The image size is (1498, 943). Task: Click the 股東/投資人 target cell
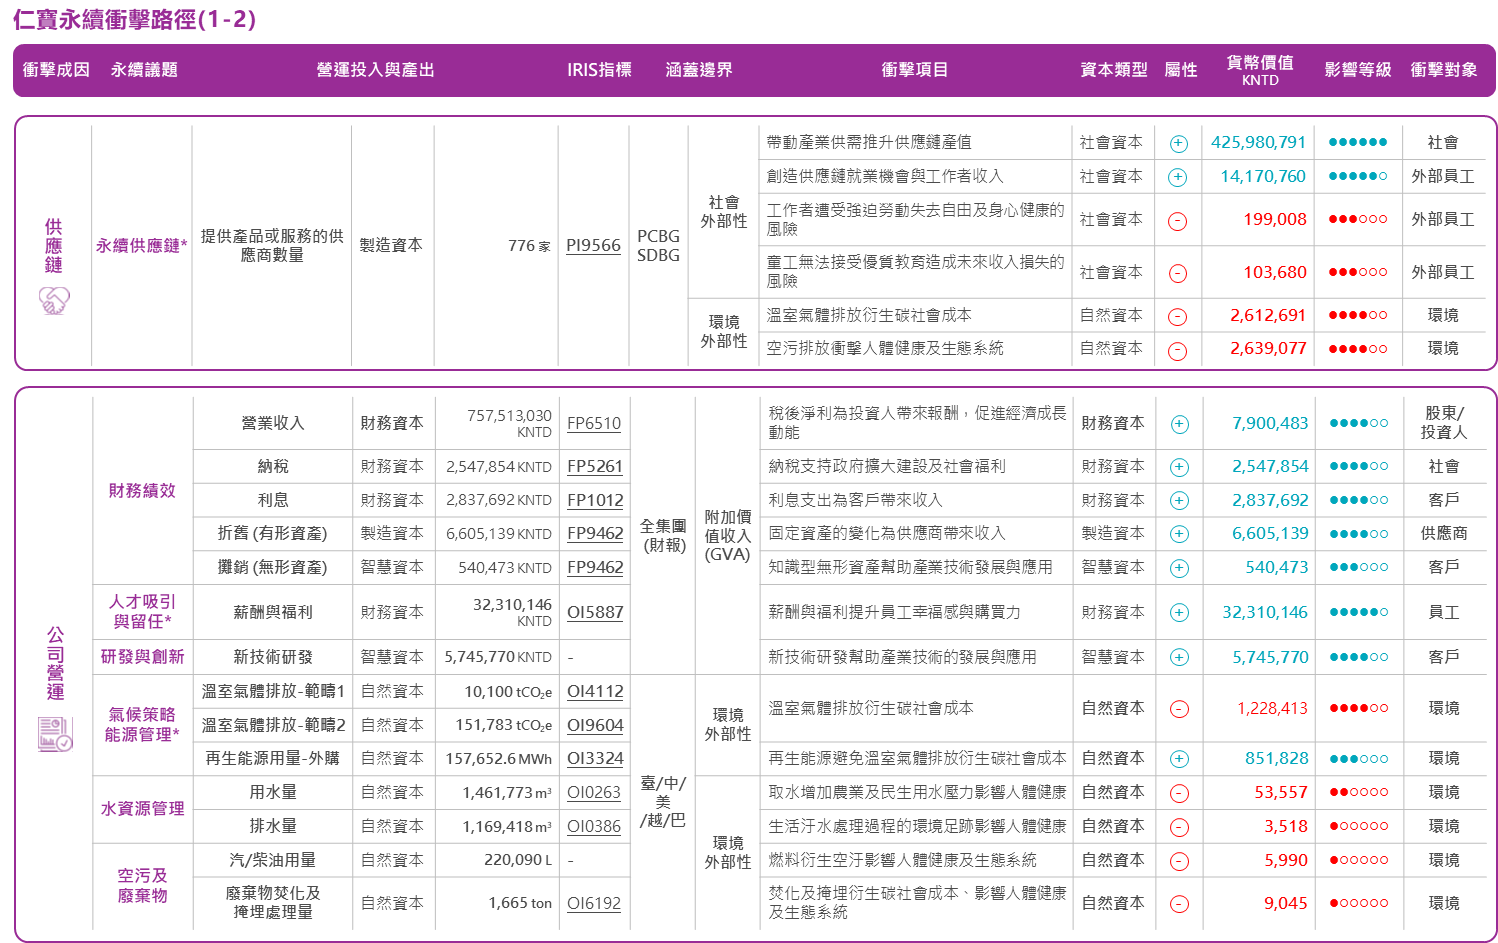click(x=1444, y=422)
